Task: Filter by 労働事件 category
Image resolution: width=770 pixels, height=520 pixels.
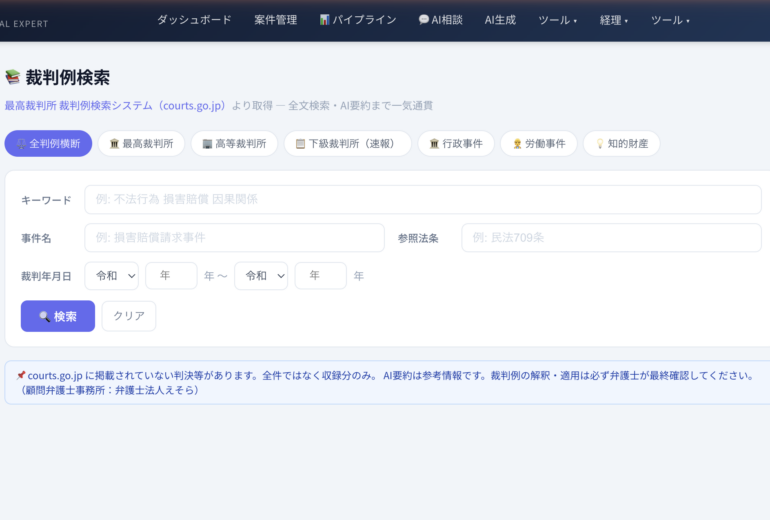Action: coord(539,144)
